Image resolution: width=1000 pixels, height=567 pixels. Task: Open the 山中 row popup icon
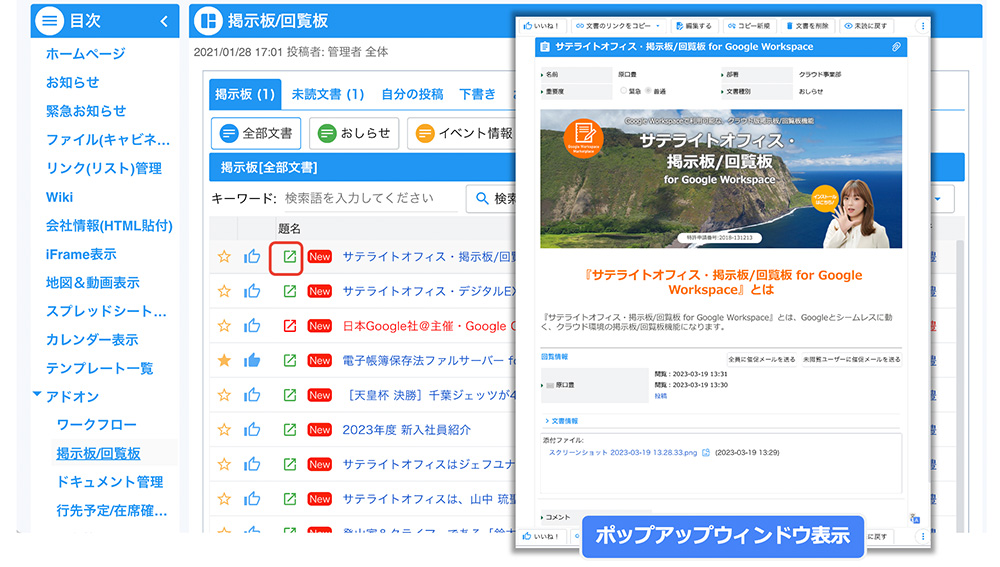pyautogui.click(x=290, y=499)
